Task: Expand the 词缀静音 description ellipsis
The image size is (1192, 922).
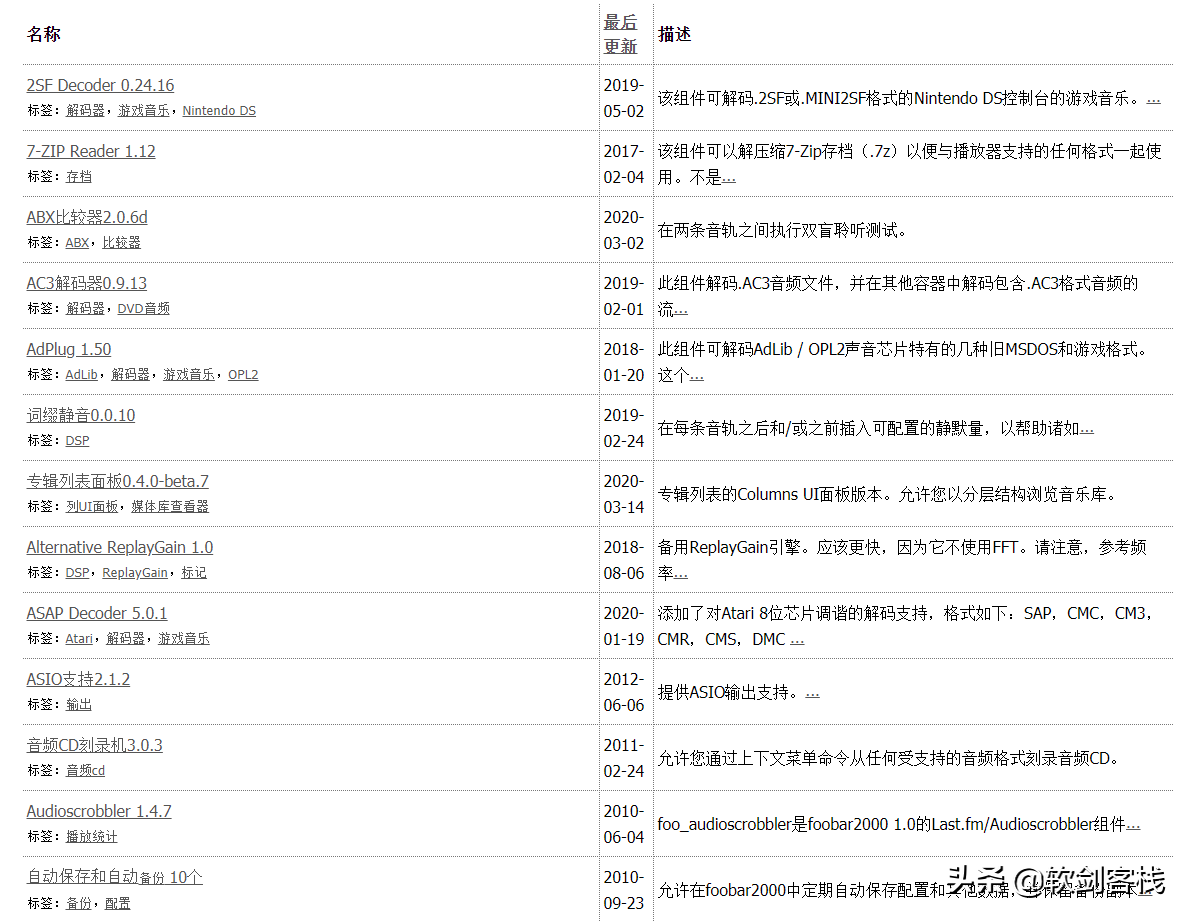Action: (x=1087, y=430)
